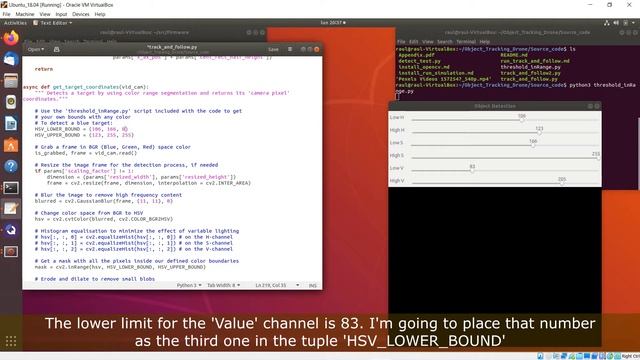Select the Text Editor dock icon

pos(11,209)
